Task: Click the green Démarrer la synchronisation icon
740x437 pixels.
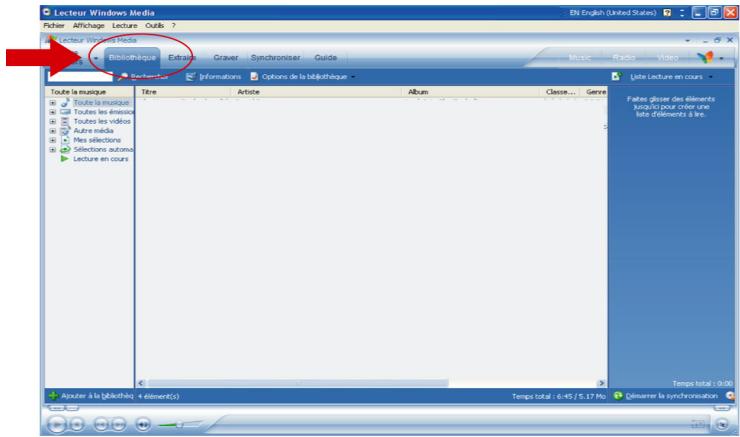Action: click(618, 395)
